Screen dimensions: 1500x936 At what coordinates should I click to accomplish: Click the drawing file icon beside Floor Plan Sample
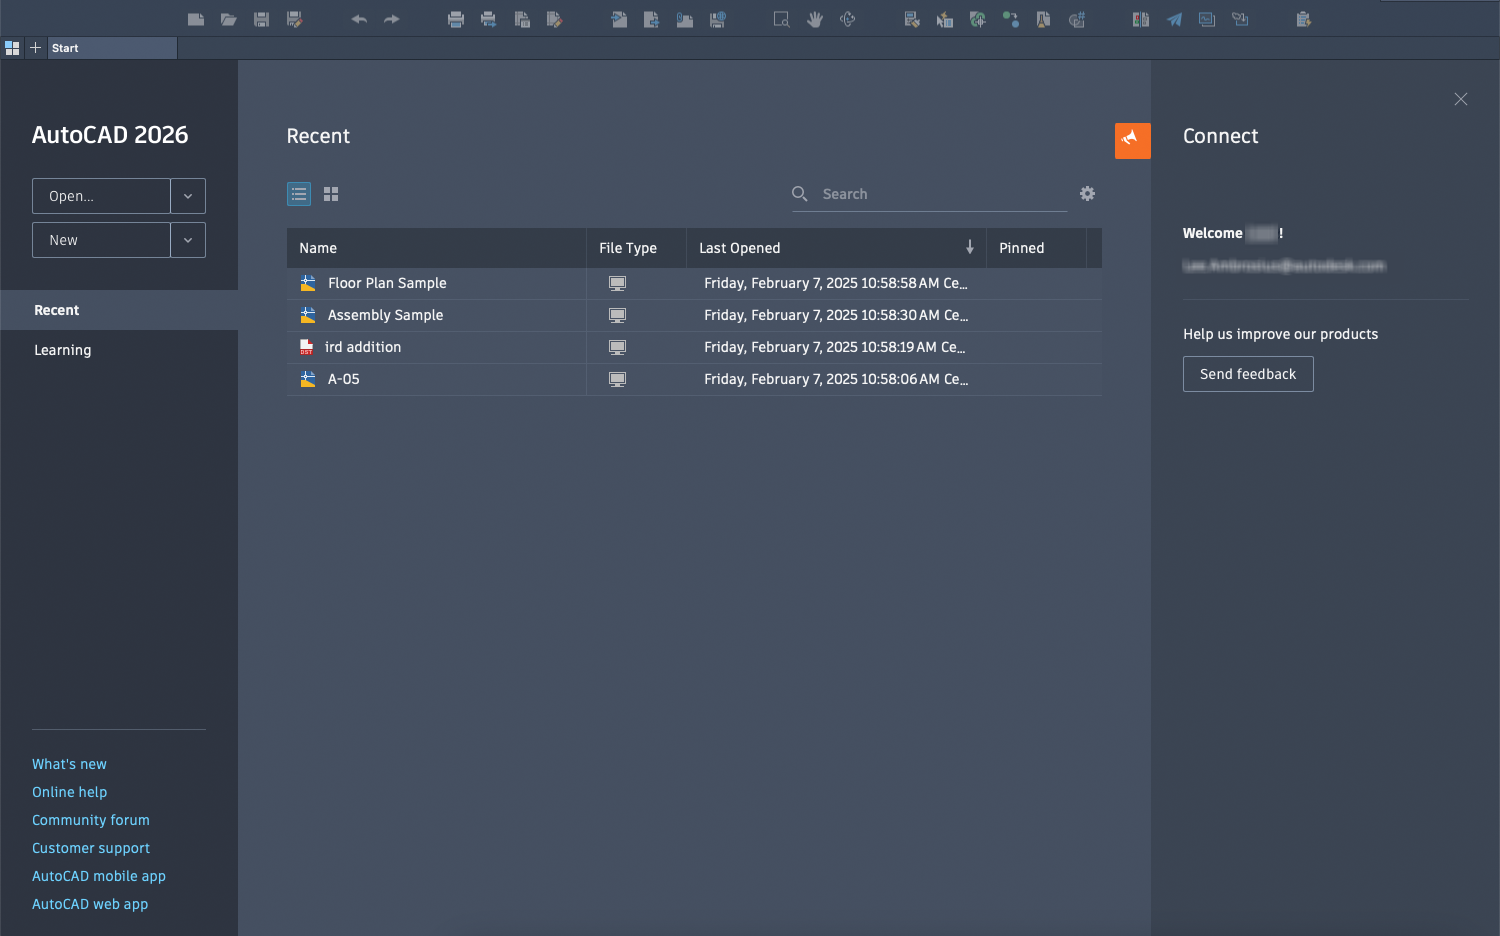(x=308, y=283)
